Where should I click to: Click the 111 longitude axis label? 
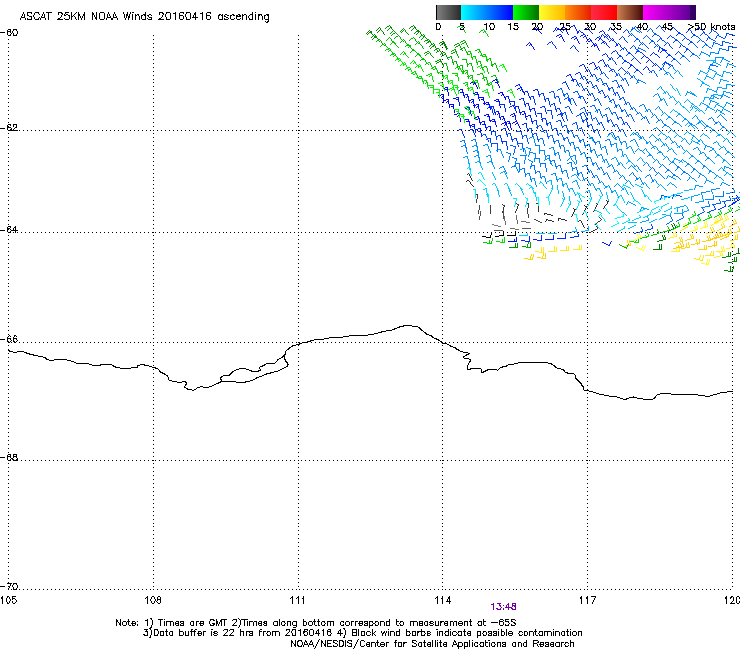coord(297,600)
